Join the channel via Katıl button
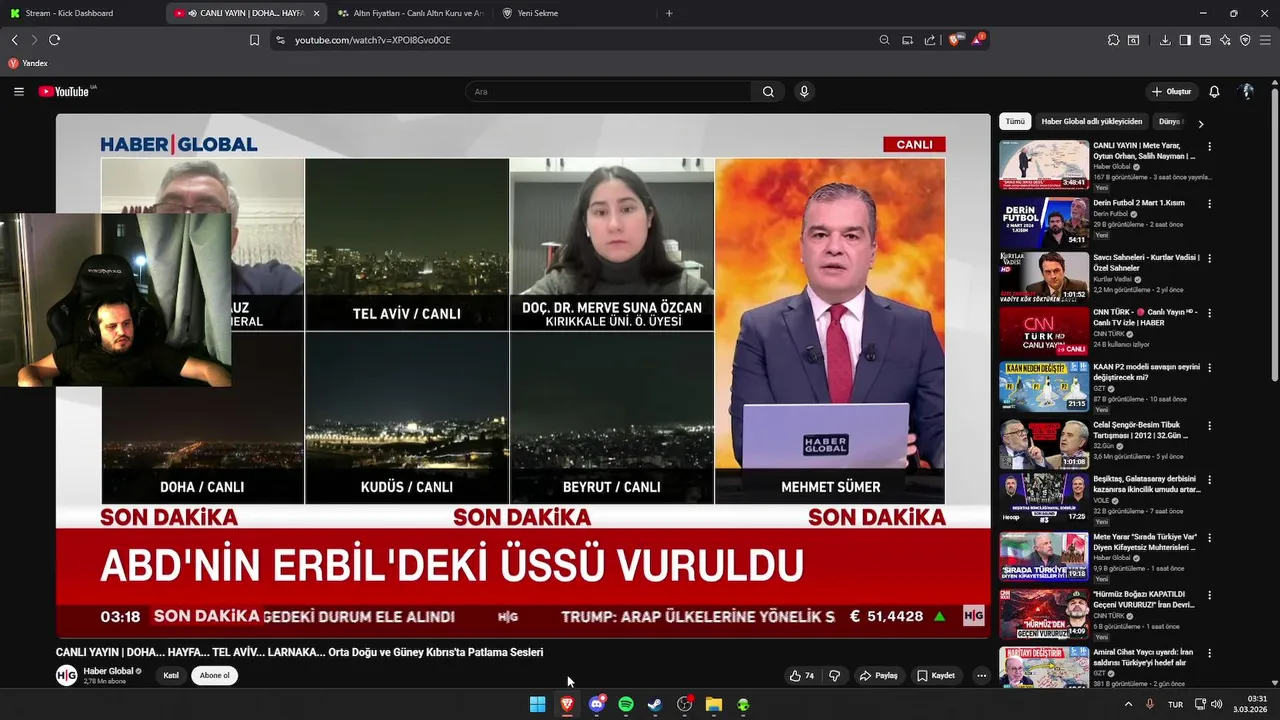Image resolution: width=1280 pixels, height=720 pixels. (171, 675)
